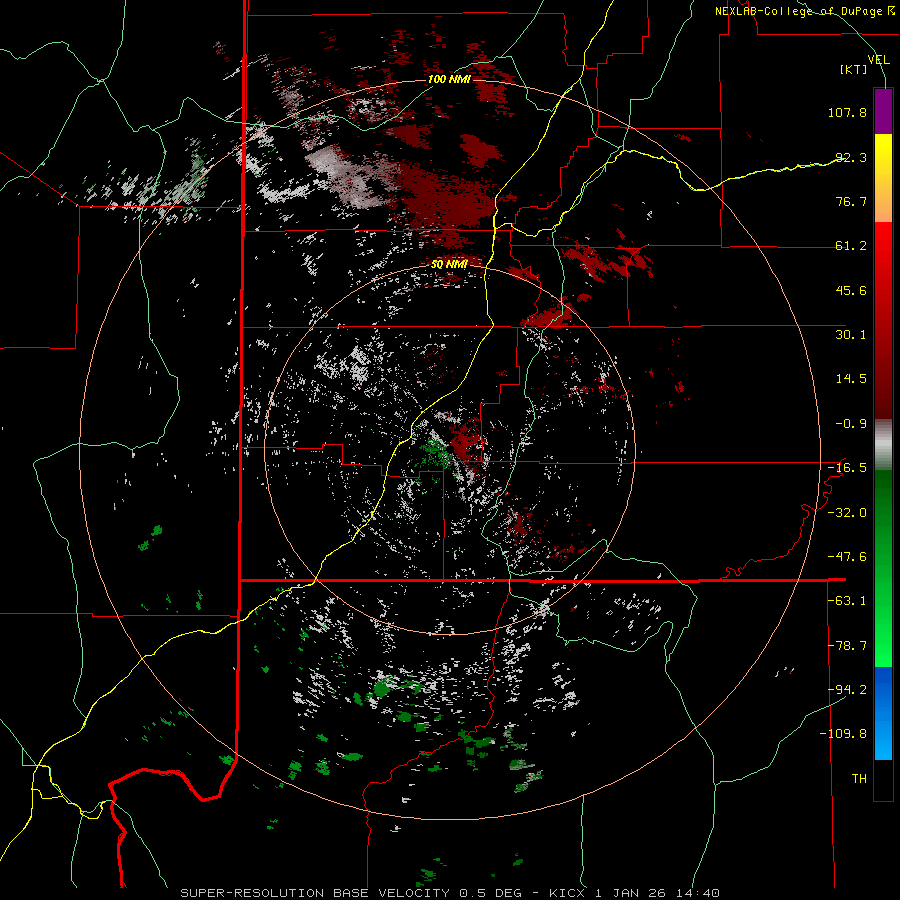Click the NEXLAB-College of DuPage credit text

pos(799,11)
